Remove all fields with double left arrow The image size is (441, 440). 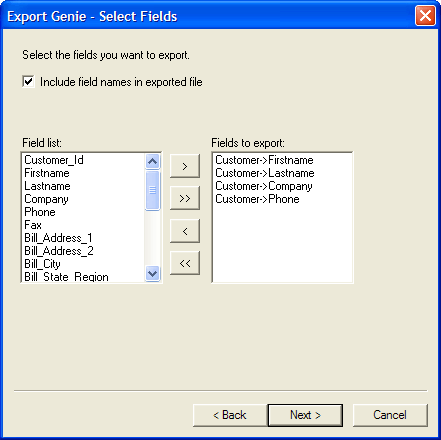(x=185, y=263)
